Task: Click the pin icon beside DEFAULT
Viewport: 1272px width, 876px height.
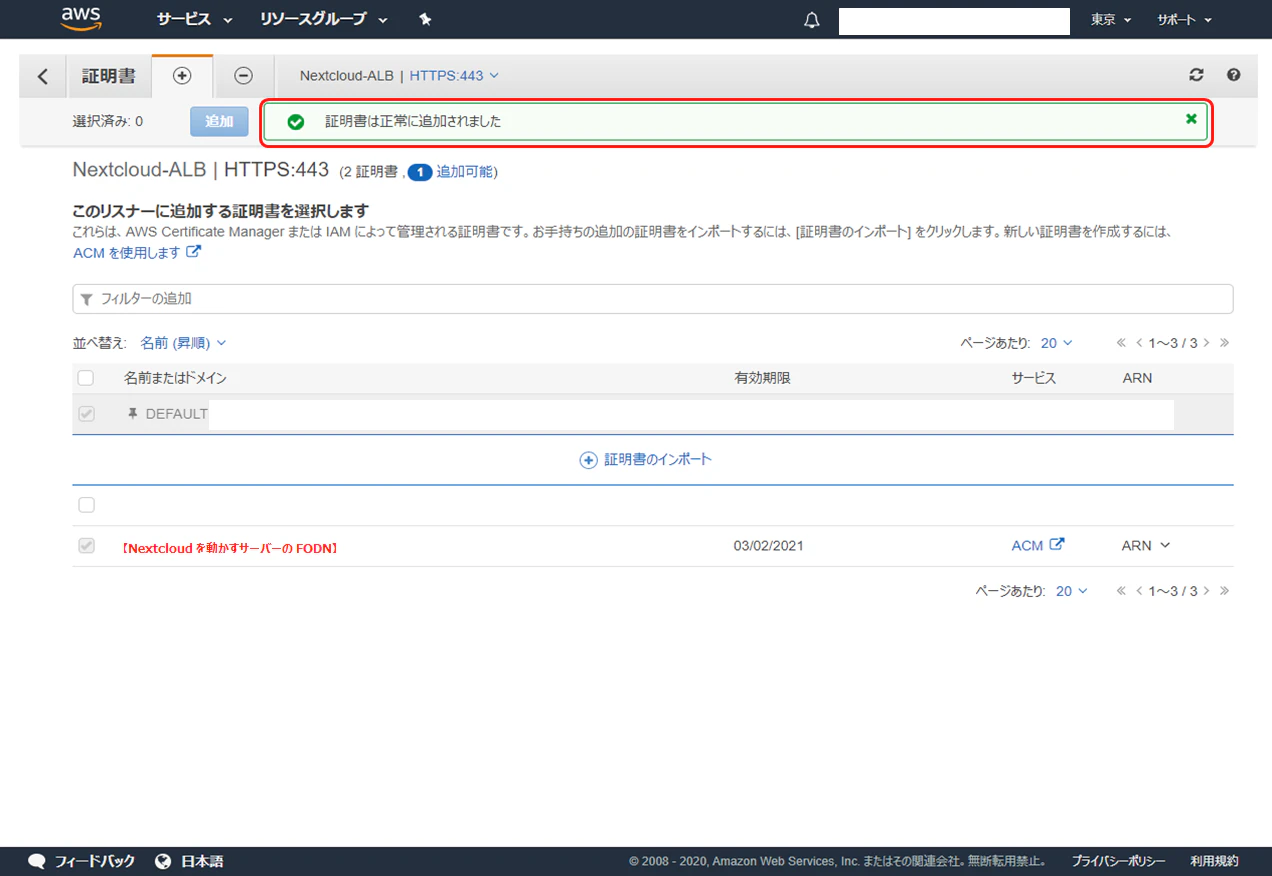Action: click(132, 413)
